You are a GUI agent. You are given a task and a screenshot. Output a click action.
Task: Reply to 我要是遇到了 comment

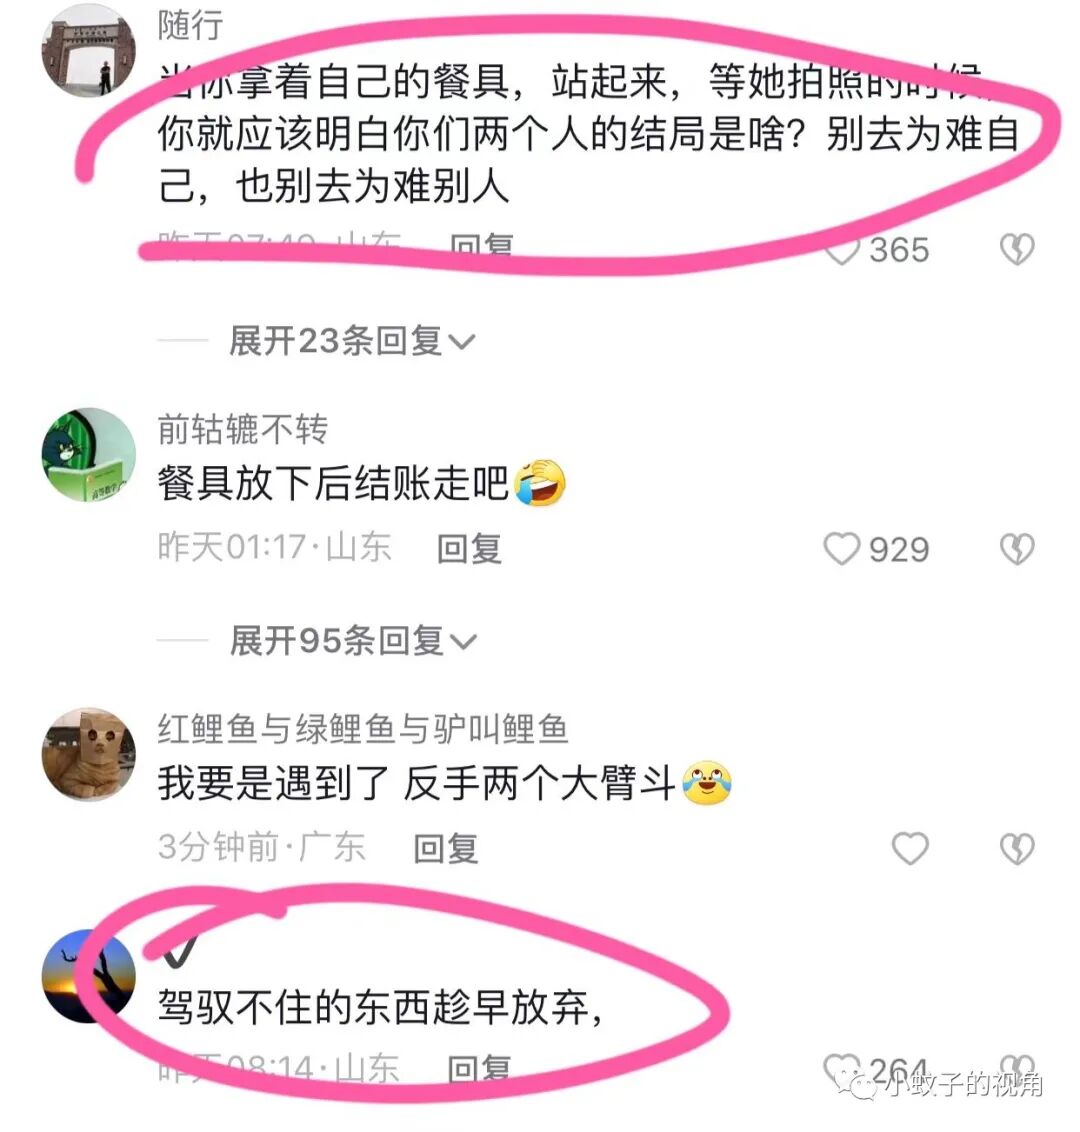point(445,848)
